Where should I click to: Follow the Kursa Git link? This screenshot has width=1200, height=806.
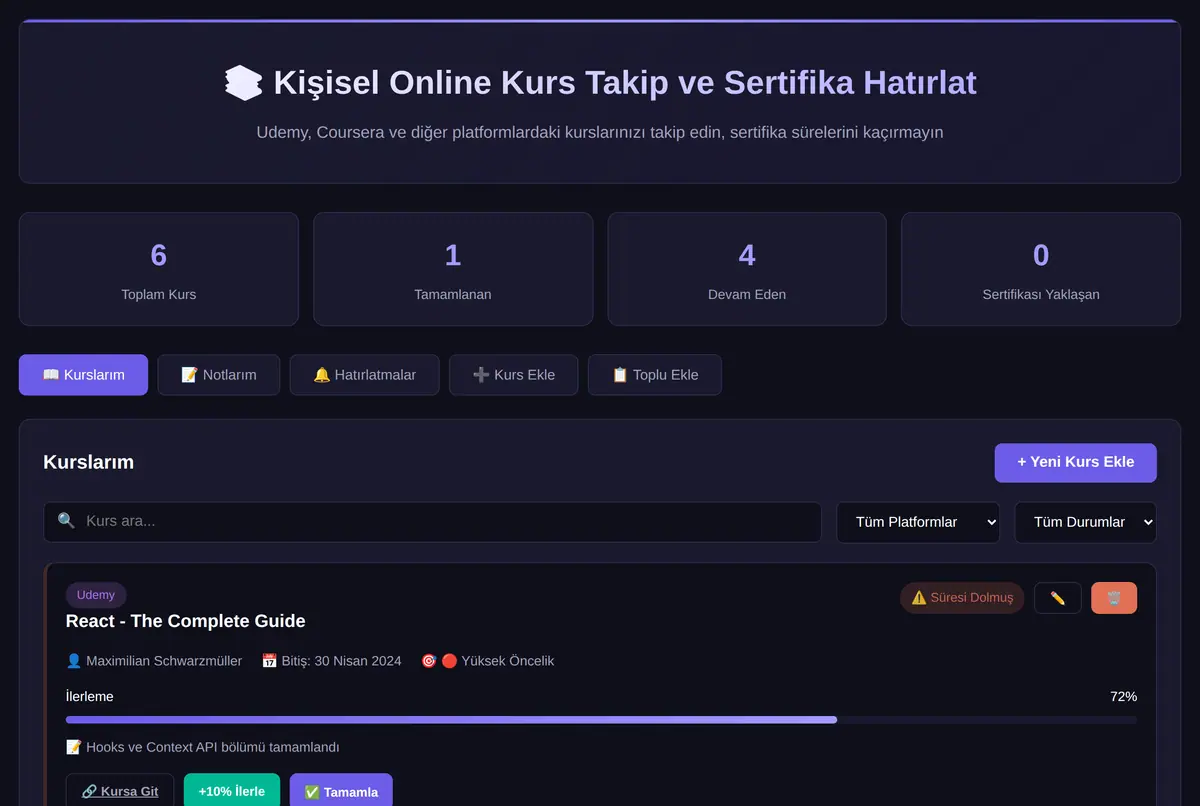pos(120,791)
